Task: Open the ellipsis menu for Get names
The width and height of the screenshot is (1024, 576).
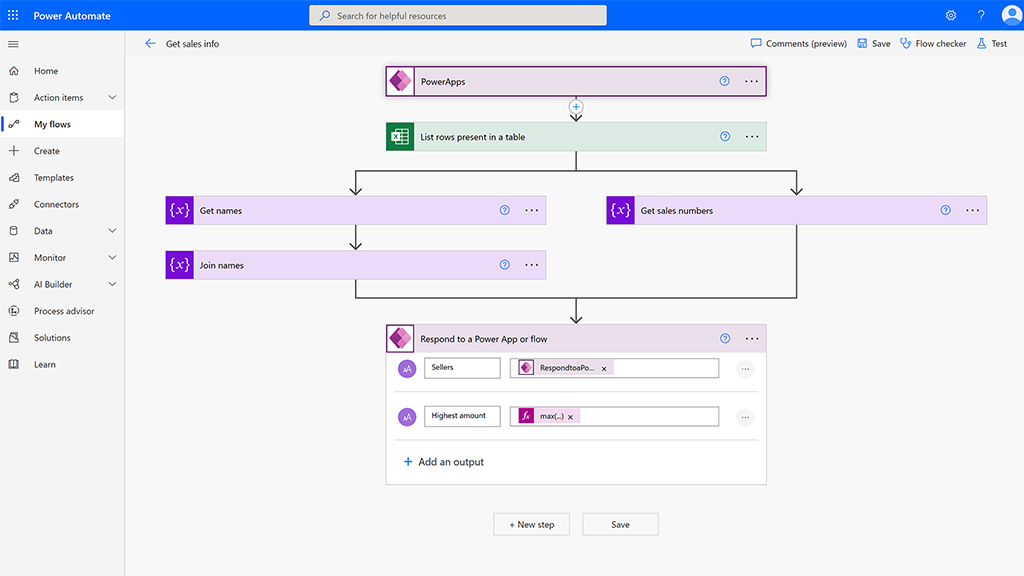Action: click(x=532, y=210)
